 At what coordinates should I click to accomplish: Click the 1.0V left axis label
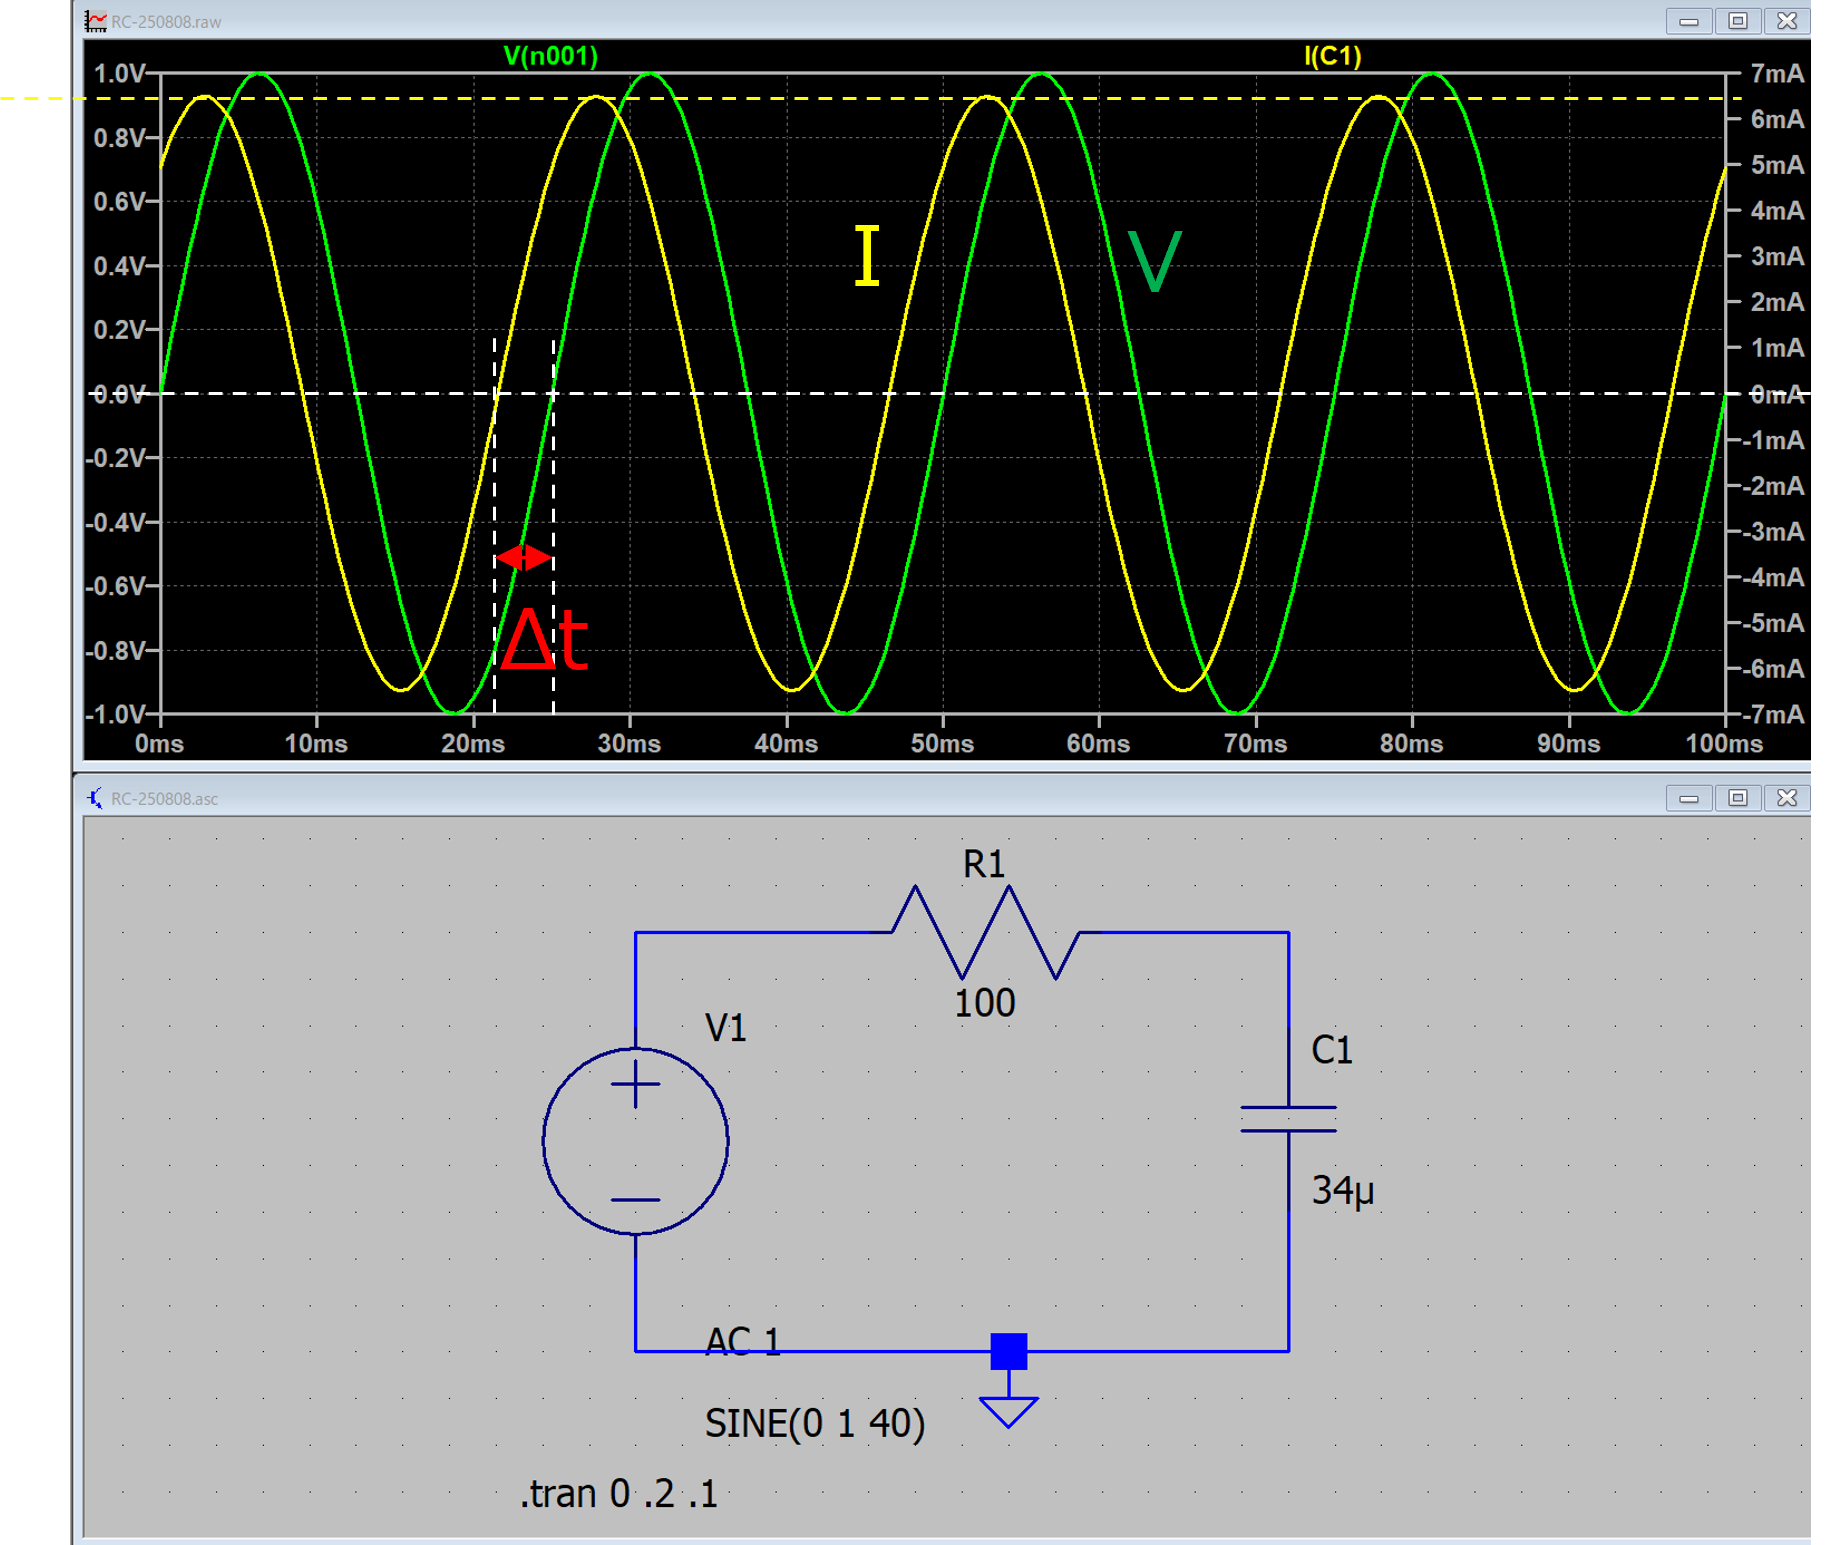pos(119,73)
